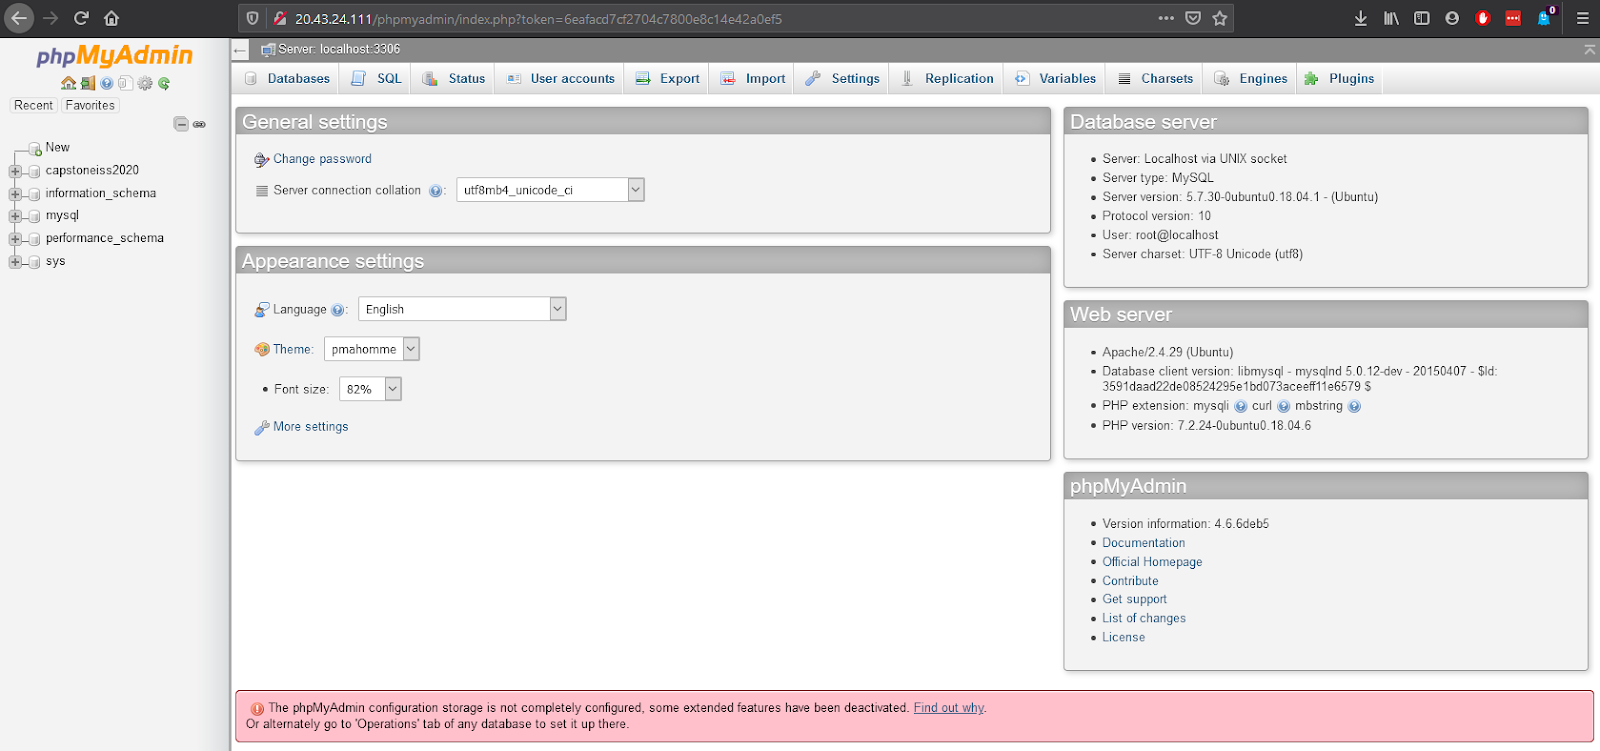Image resolution: width=1600 pixels, height=751 pixels.
Task: Expand capstoneiss2020 database tree
Action: (x=15, y=171)
